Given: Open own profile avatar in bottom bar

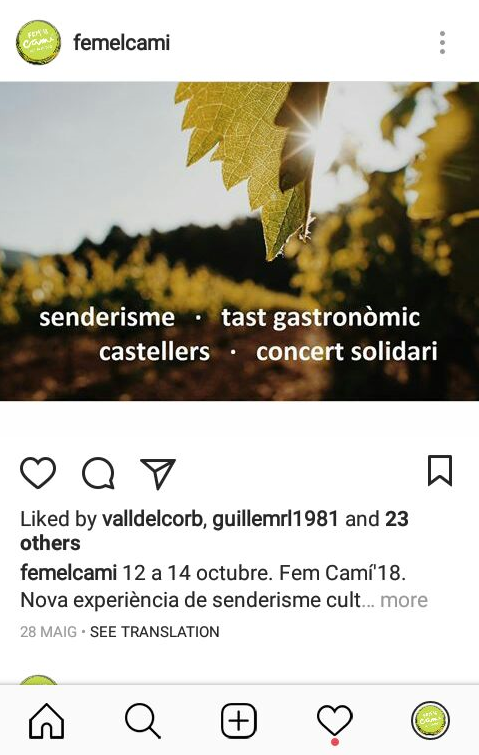Looking at the screenshot, I should (430, 720).
